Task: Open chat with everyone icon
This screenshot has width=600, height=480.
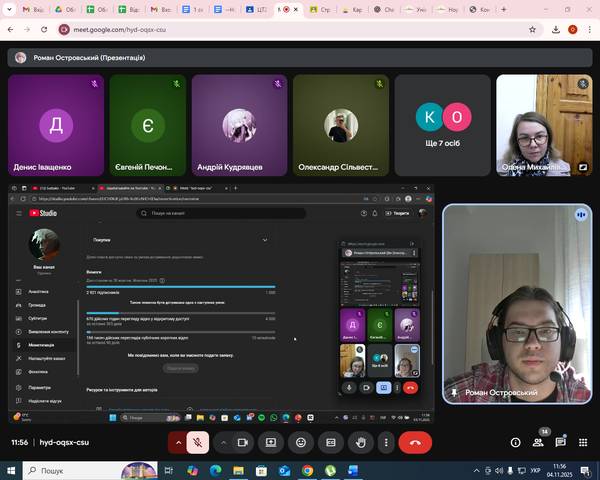Action: tap(562, 442)
